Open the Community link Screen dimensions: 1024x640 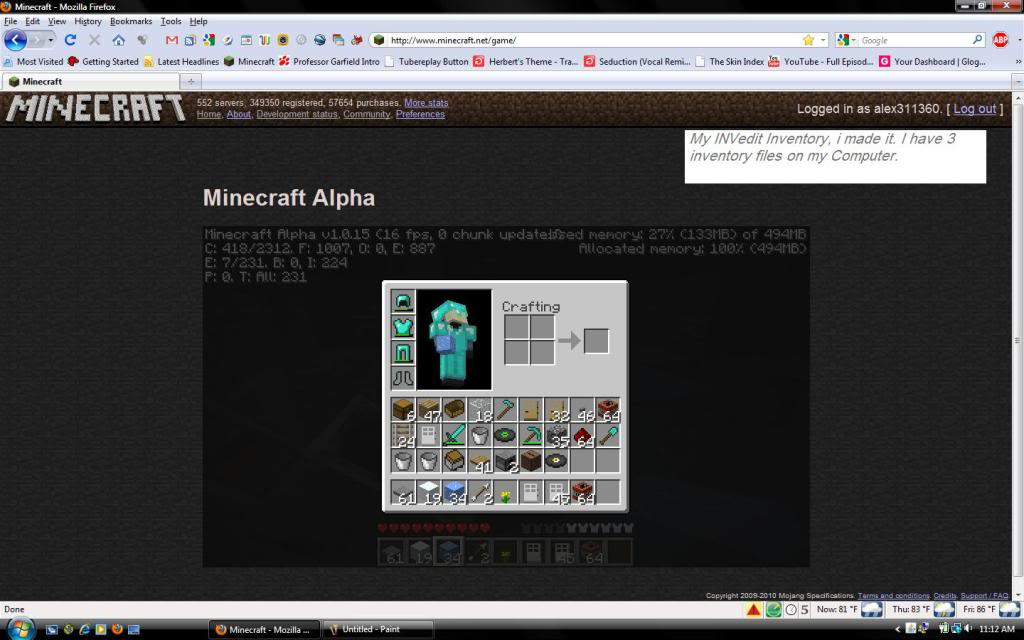coord(366,114)
